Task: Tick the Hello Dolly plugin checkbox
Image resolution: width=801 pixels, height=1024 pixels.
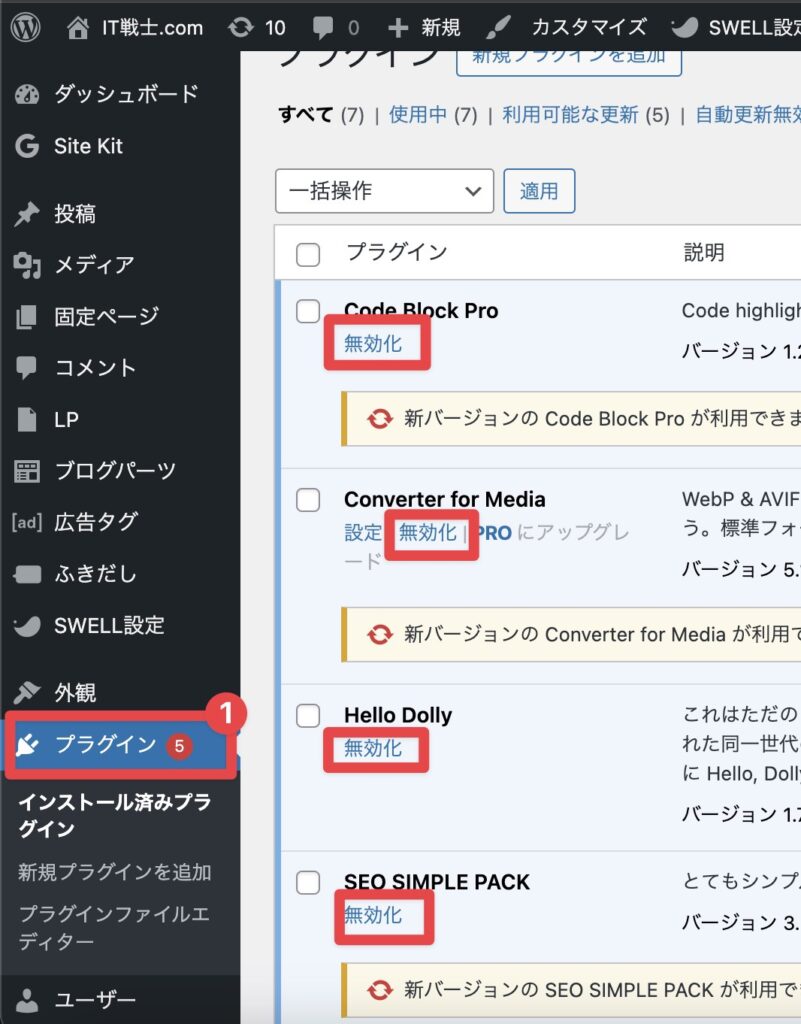Action: tap(308, 715)
